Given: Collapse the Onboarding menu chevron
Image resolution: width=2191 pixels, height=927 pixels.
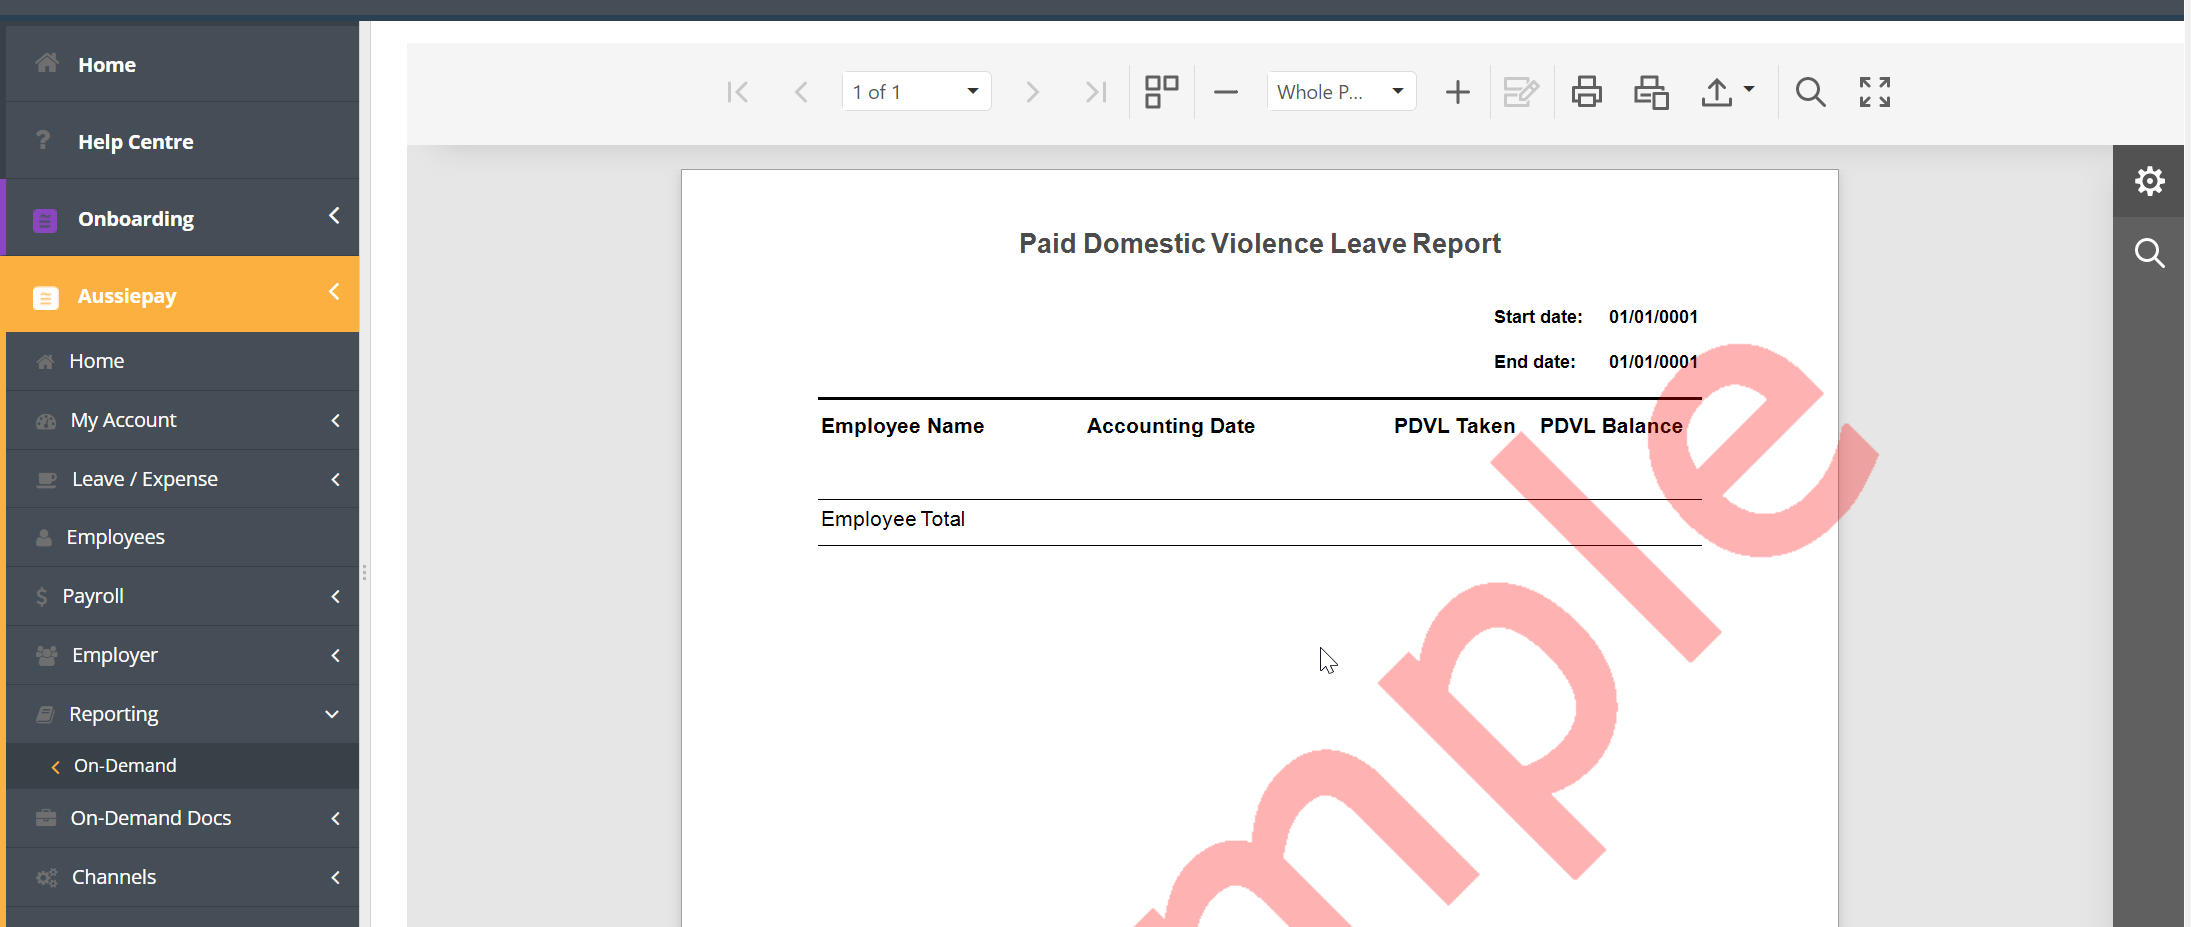Looking at the screenshot, I should click(x=334, y=216).
